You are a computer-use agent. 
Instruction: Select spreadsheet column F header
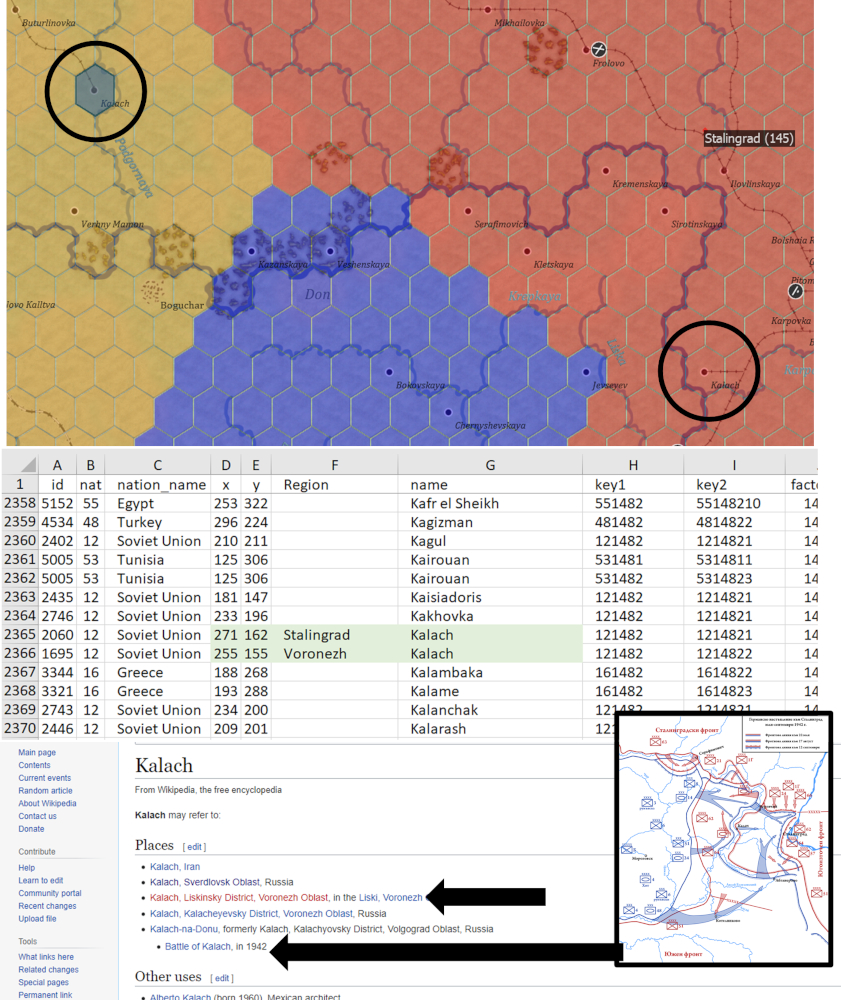point(335,465)
